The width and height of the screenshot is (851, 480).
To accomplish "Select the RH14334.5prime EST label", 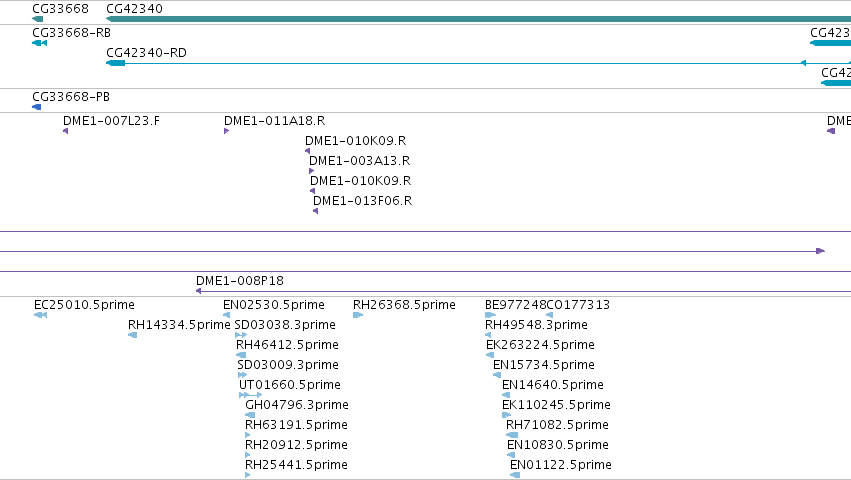I will coord(179,325).
